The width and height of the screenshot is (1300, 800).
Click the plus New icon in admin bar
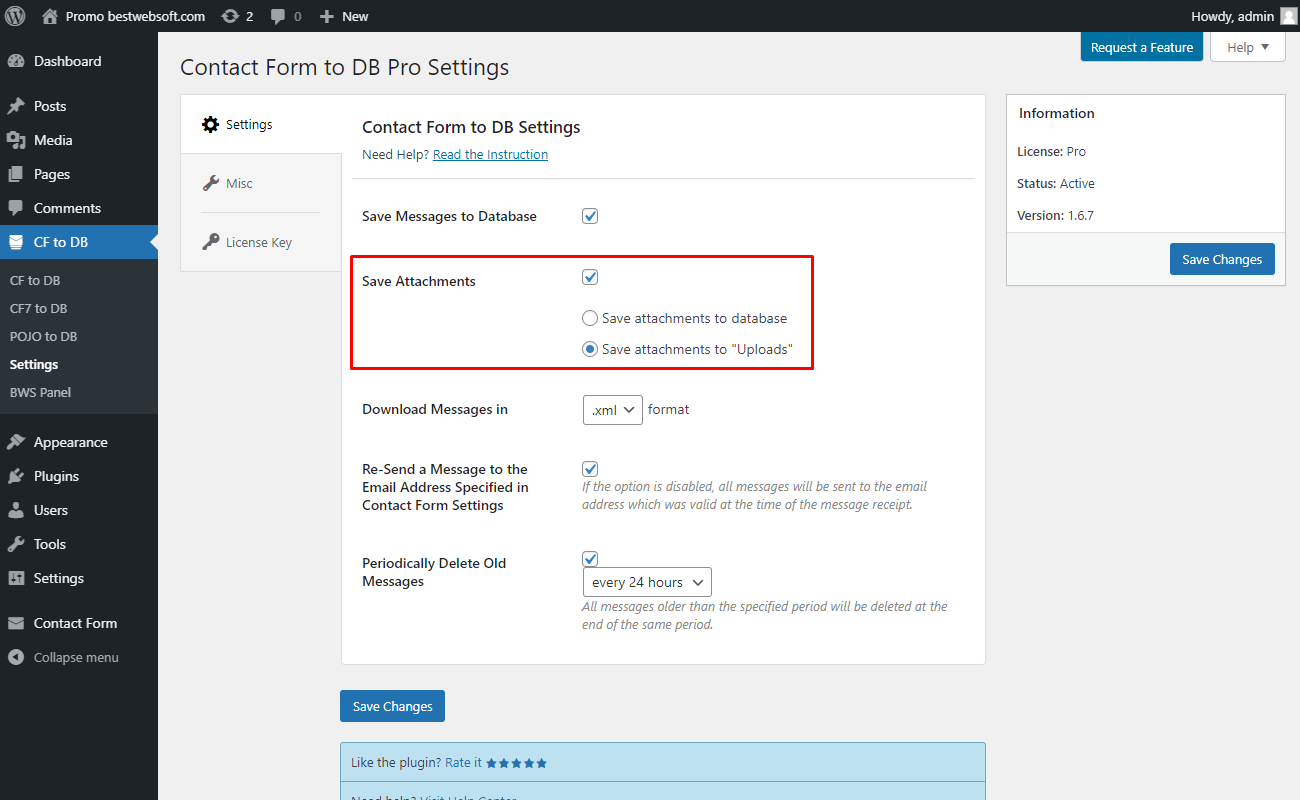(x=326, y=16)
